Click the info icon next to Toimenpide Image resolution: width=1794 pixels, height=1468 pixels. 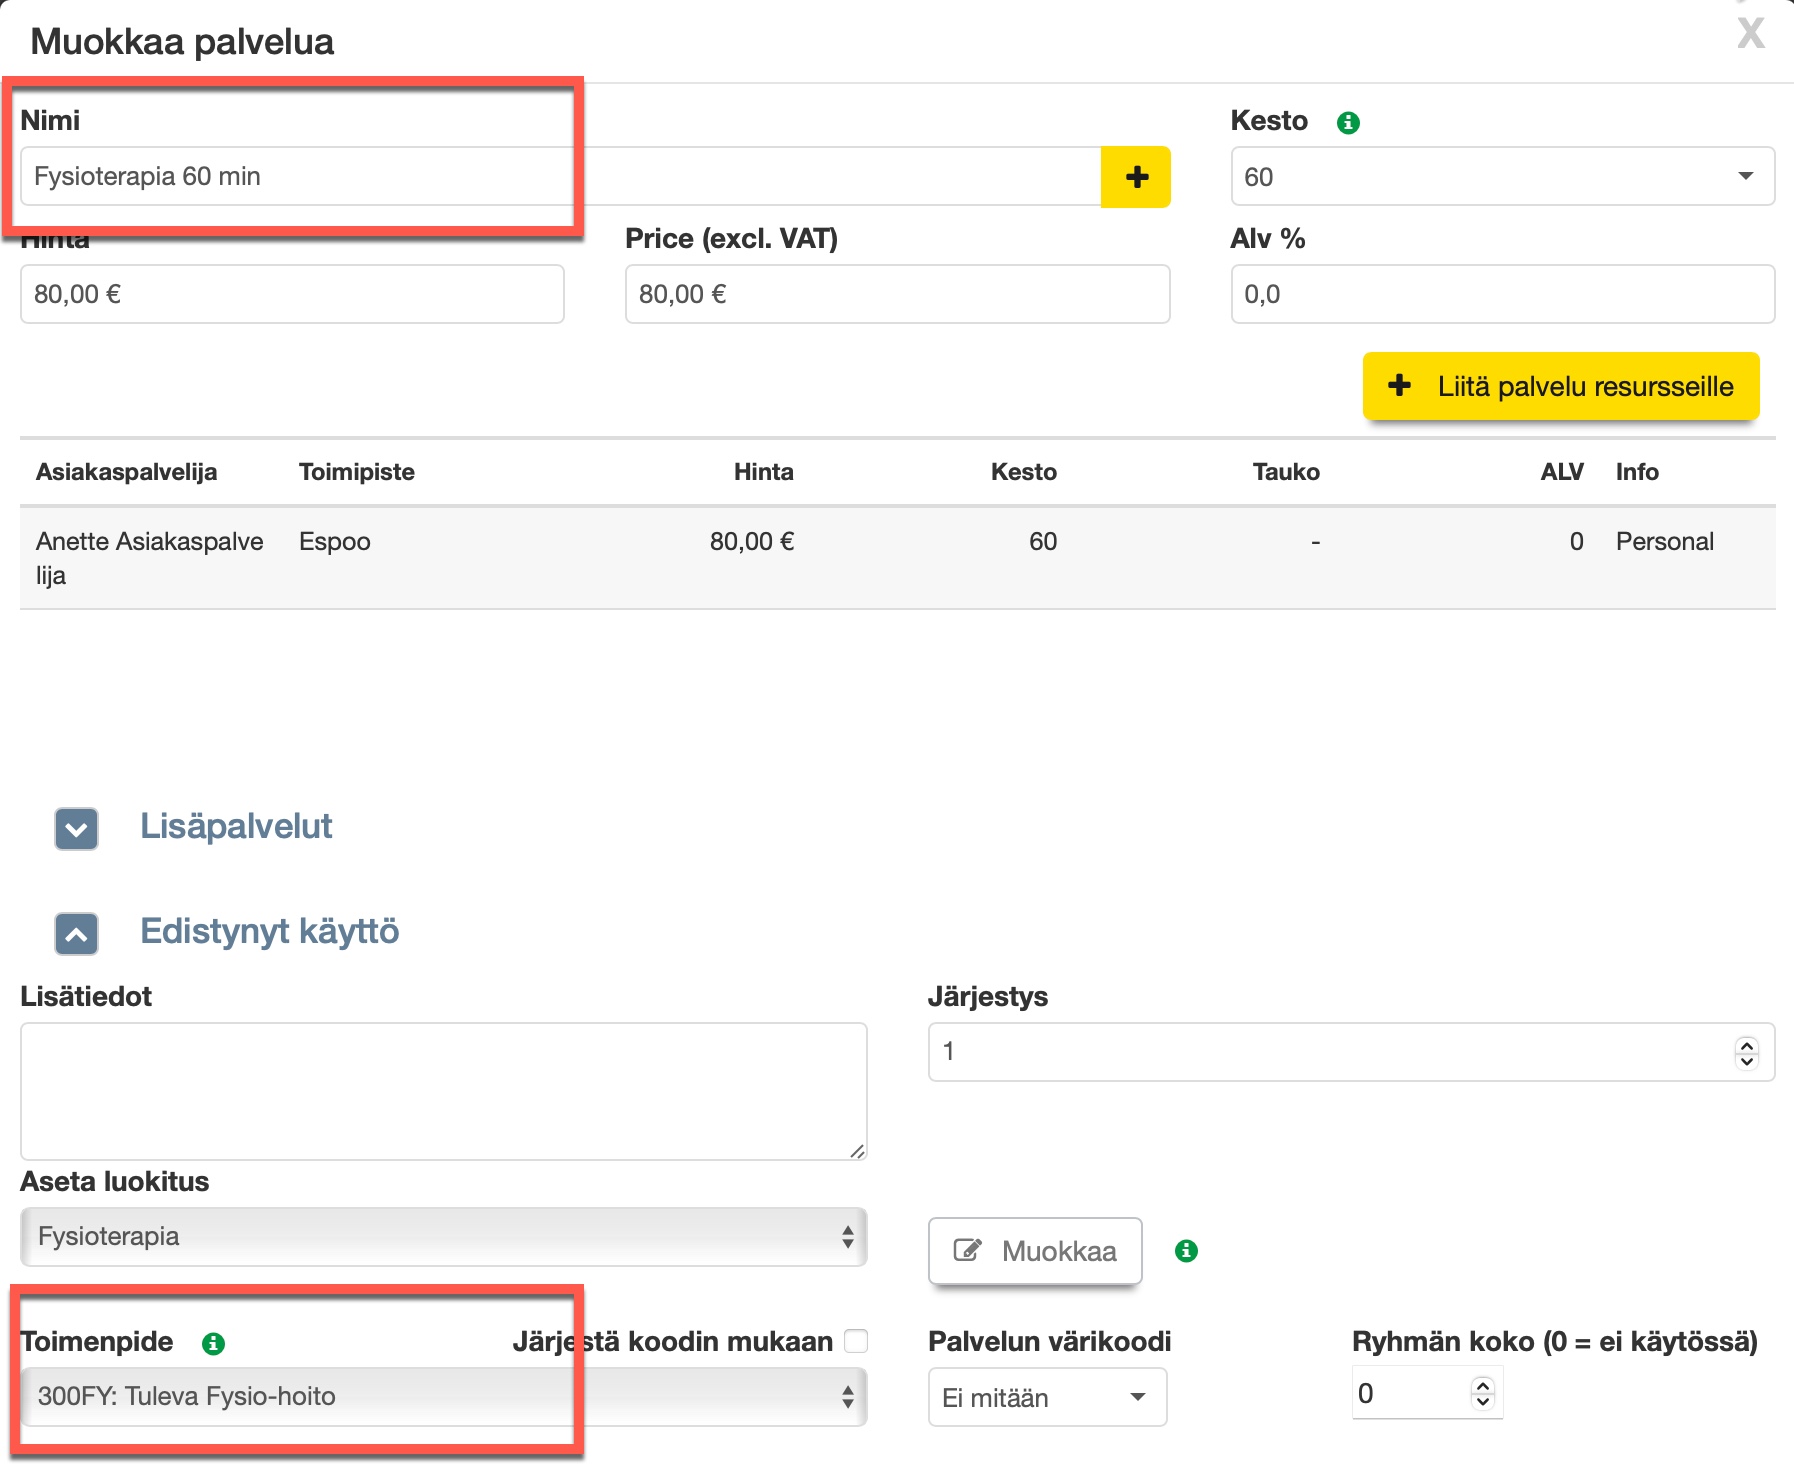(x=213, y=1343)
